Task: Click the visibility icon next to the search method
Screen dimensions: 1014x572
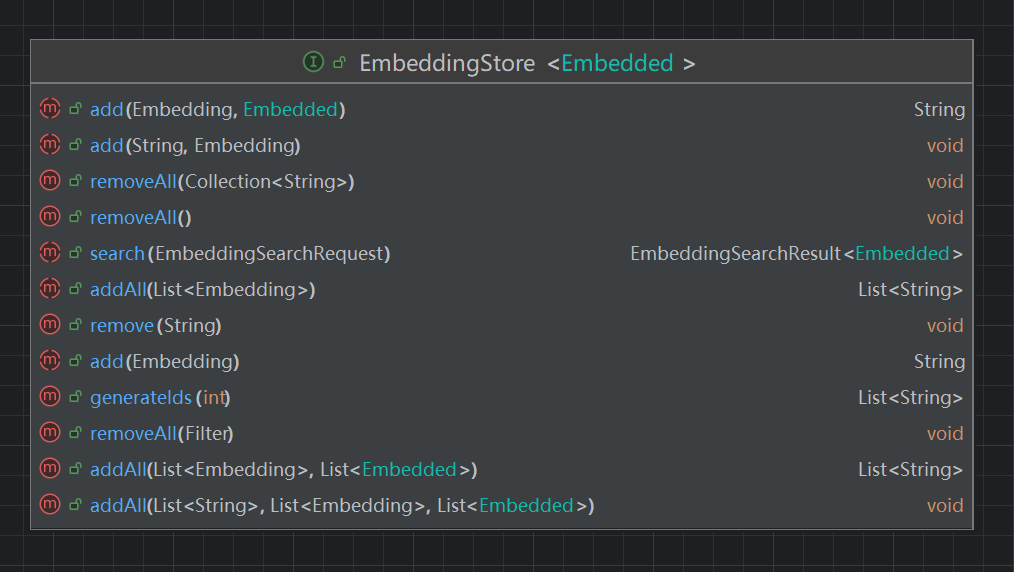Action: tap(75, 253)
